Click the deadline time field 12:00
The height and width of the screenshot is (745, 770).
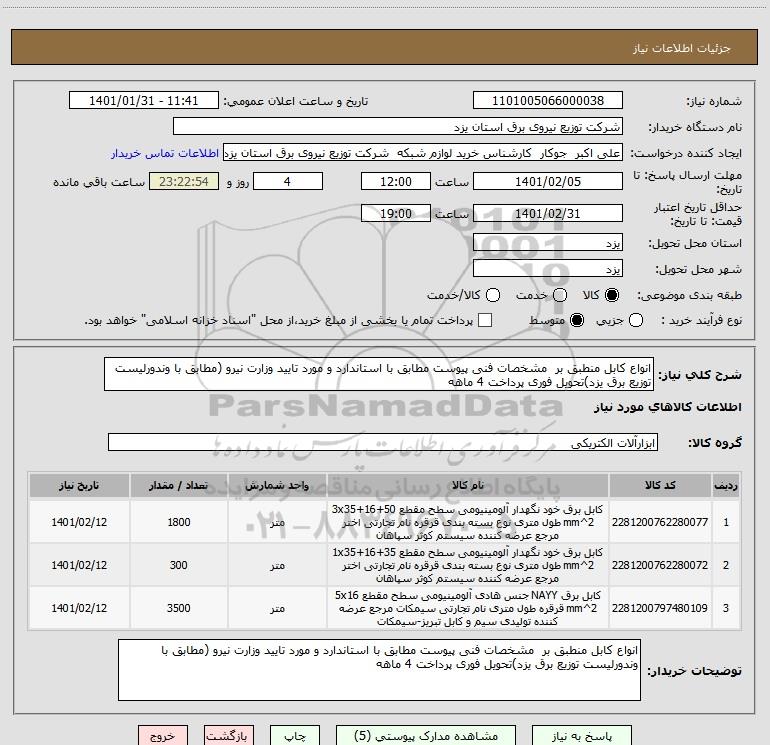pyautogui.click(x=396, y=182)
